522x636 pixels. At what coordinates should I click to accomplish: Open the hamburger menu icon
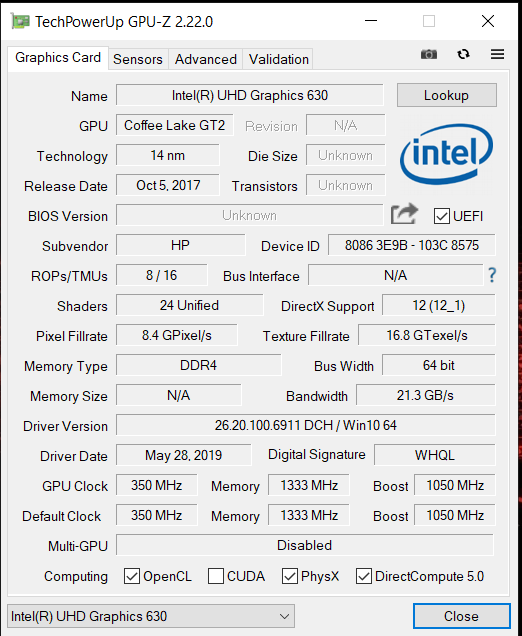pyautogui.click(x=497, y=54)
